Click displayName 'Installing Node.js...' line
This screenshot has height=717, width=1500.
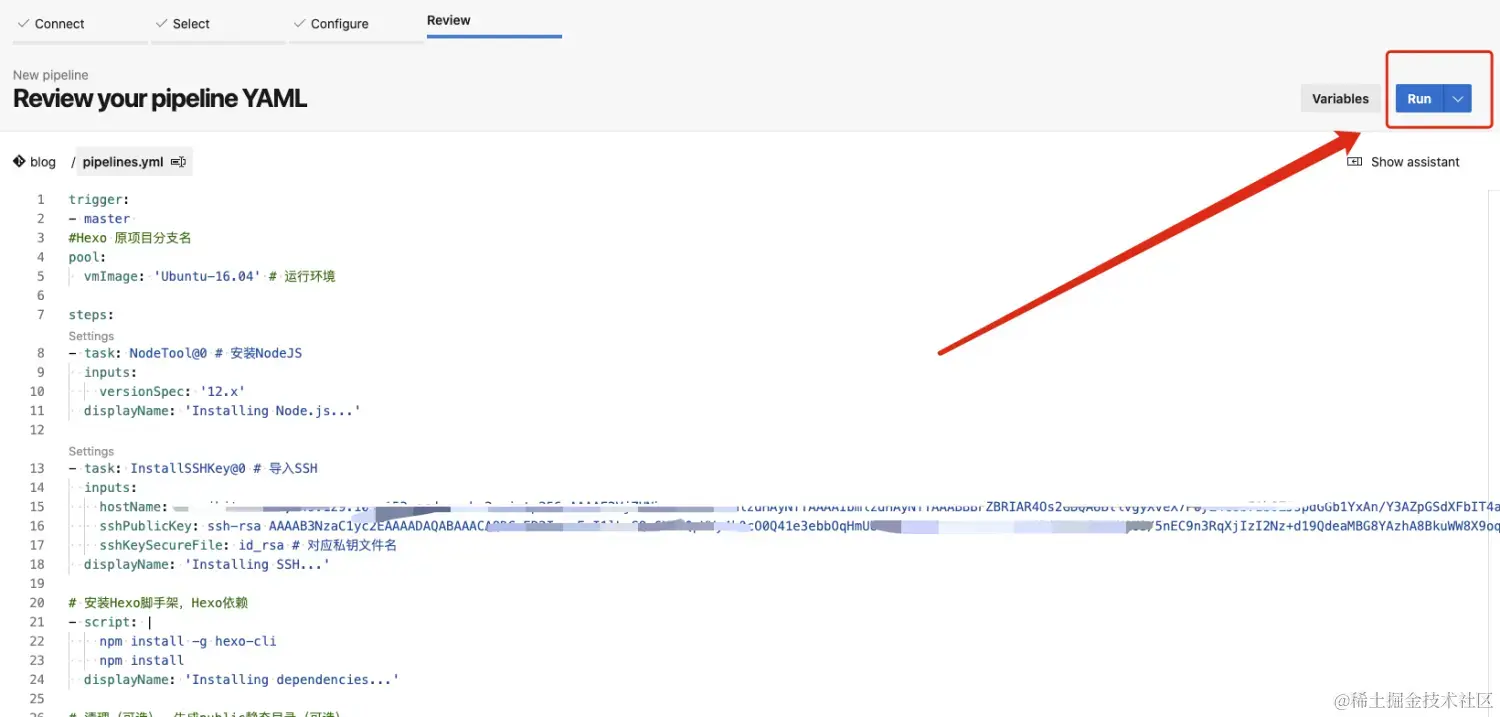click(222, 410)
